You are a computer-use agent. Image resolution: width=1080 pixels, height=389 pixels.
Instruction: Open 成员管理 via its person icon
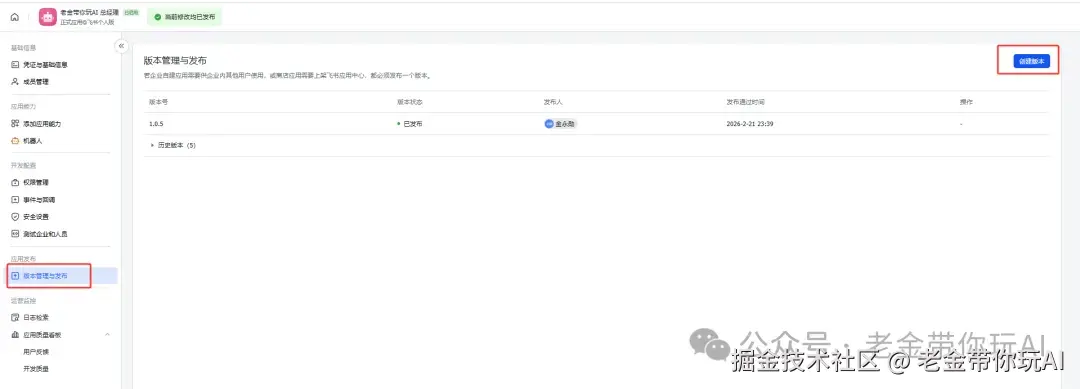click(x=15, y=81)
